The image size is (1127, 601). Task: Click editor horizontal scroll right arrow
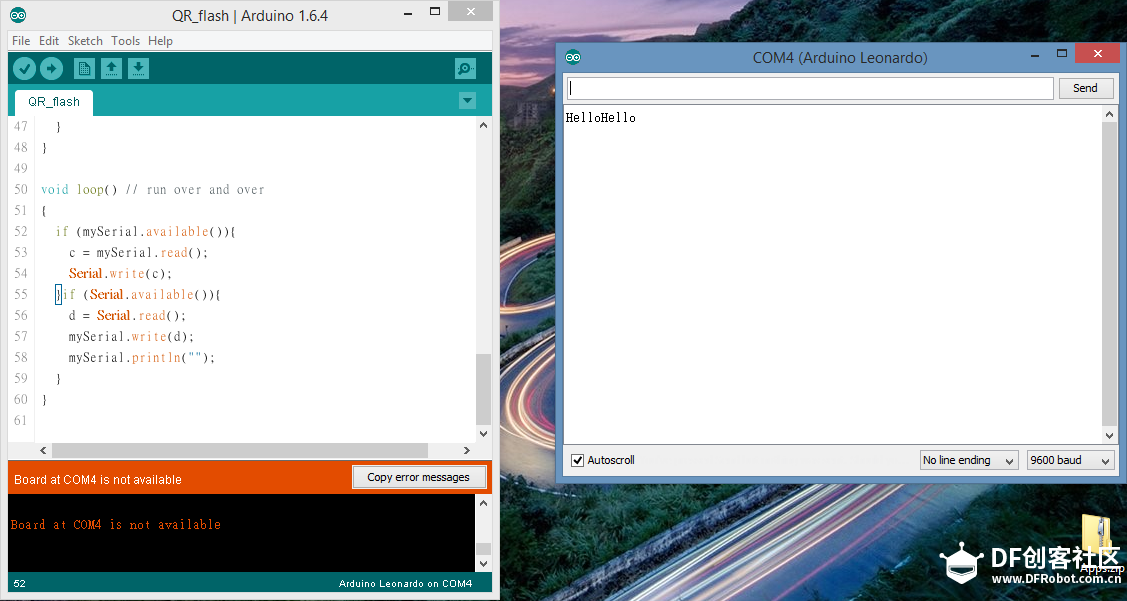(466, 450)
